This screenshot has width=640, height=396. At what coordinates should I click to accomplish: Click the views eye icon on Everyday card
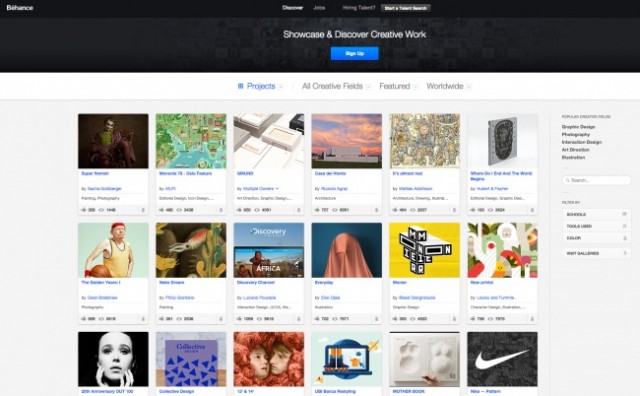(335, 319)
